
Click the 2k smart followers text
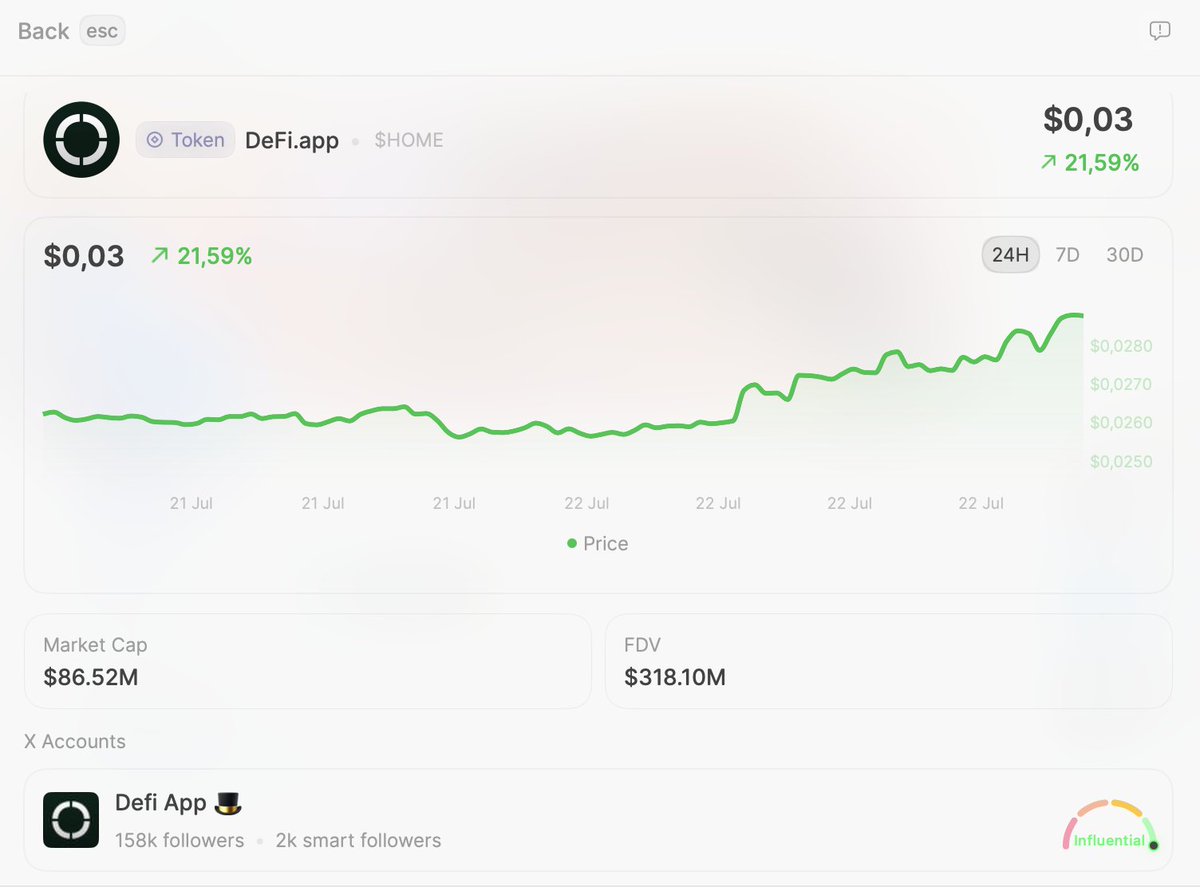pyautogui.click(x=359, y=840)
